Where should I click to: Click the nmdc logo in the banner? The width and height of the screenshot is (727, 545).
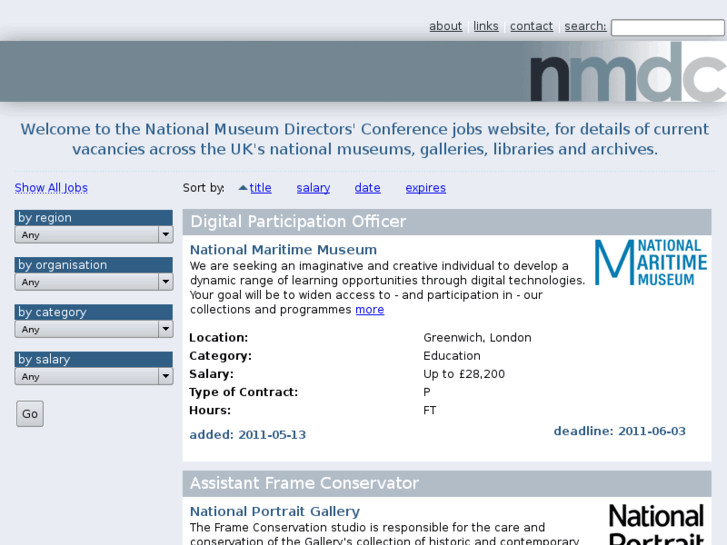(x=628, y=72)
